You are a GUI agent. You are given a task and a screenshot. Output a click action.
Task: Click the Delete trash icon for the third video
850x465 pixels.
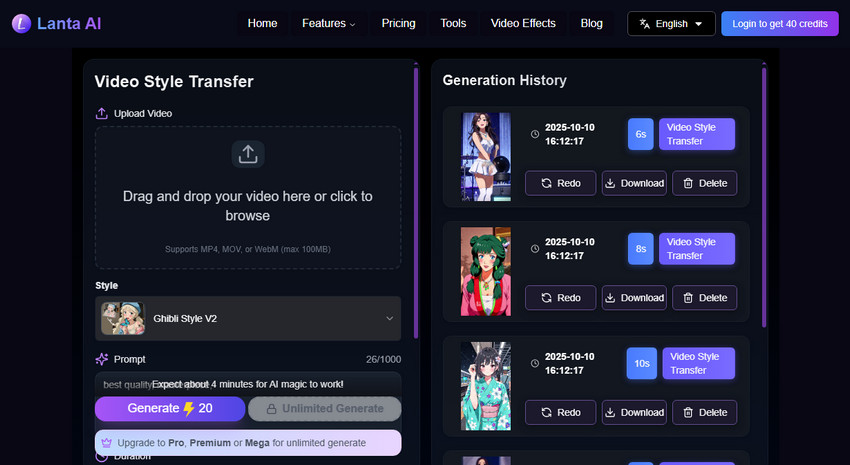coord(688,412)
